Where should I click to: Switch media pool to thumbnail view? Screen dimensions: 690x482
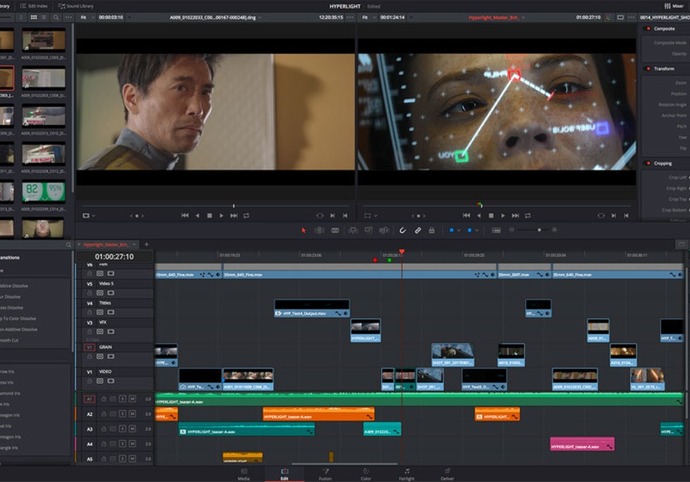point(34,17)
